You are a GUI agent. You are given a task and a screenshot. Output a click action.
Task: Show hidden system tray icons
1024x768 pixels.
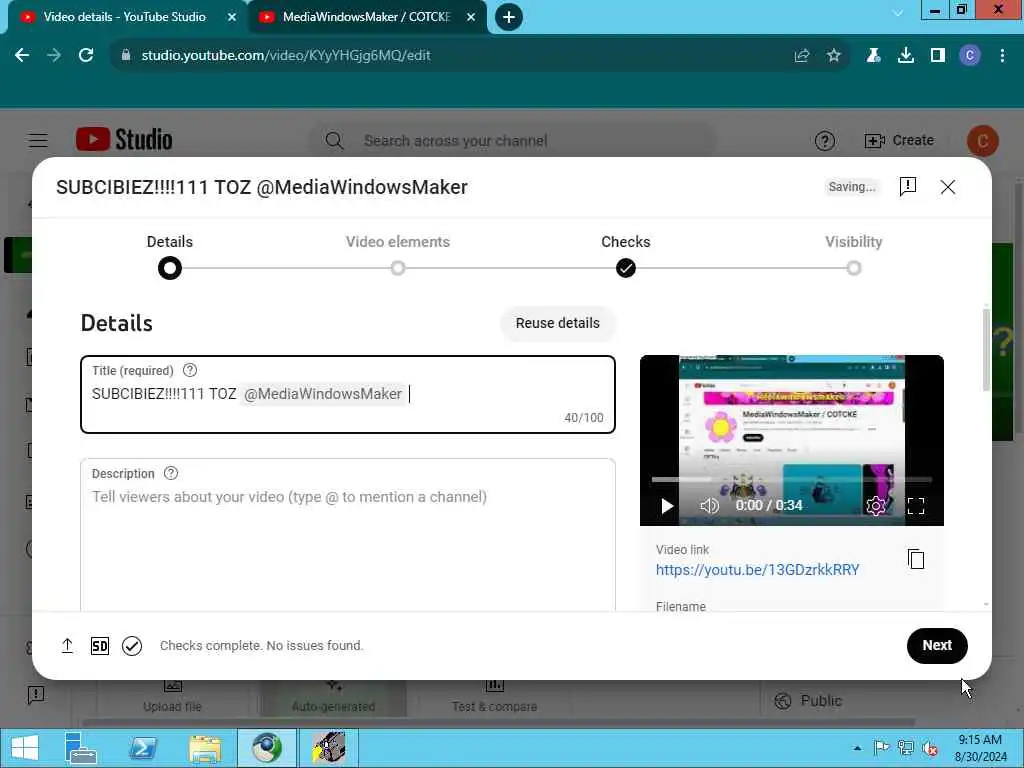[857, 748]
